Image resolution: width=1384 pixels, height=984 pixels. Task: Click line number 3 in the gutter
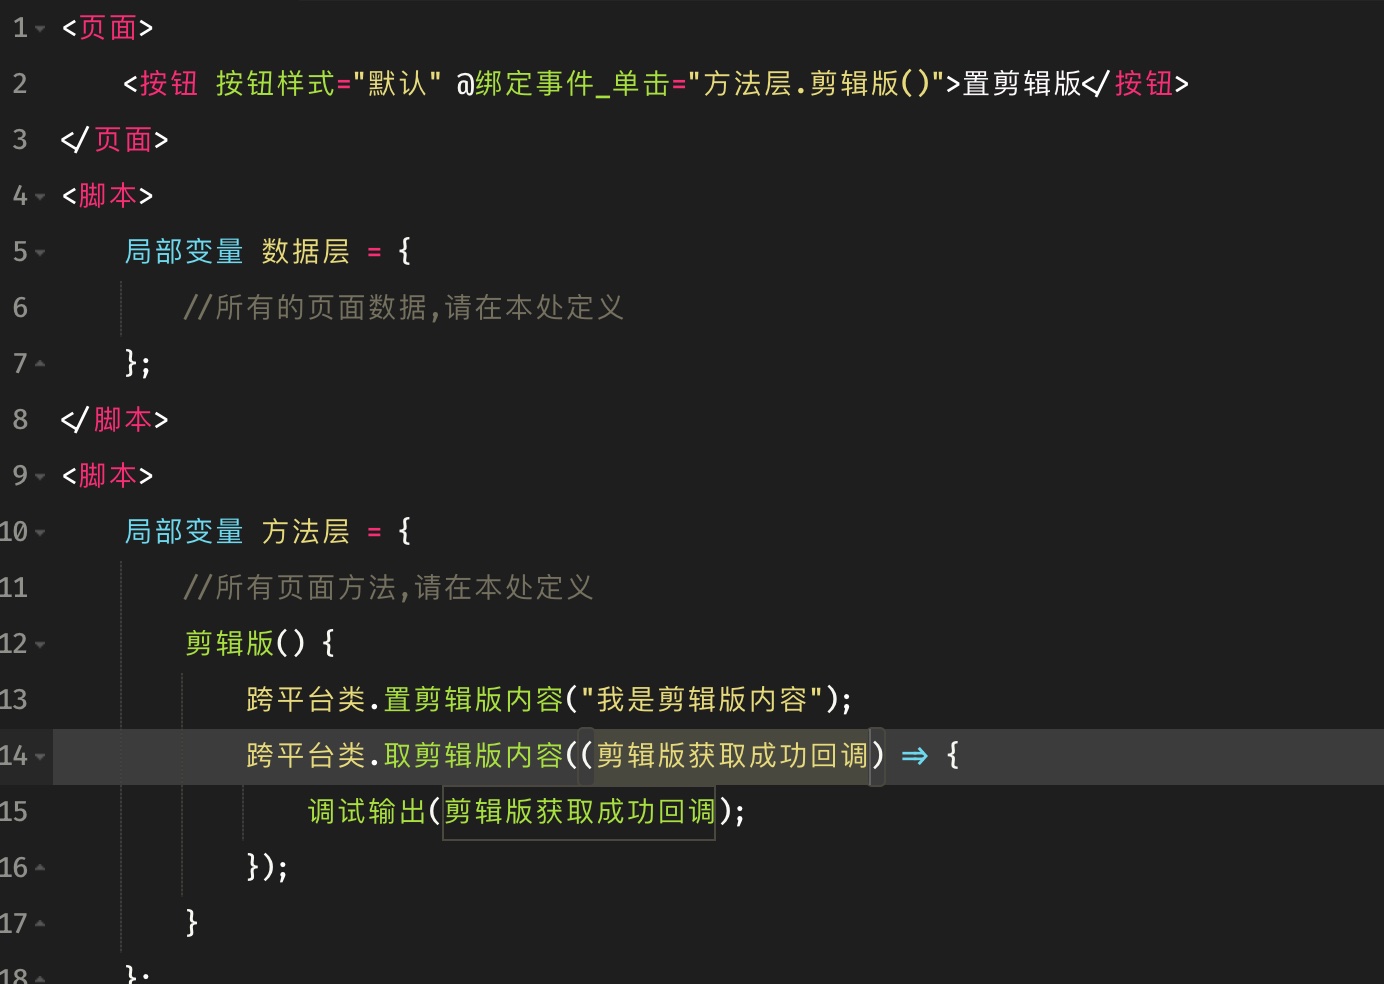pos(20,140)
